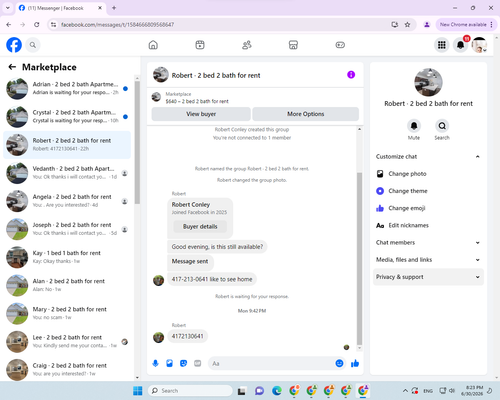Expand the Chat members section
This screenshot has width=500, height=400.
[428, 243]
